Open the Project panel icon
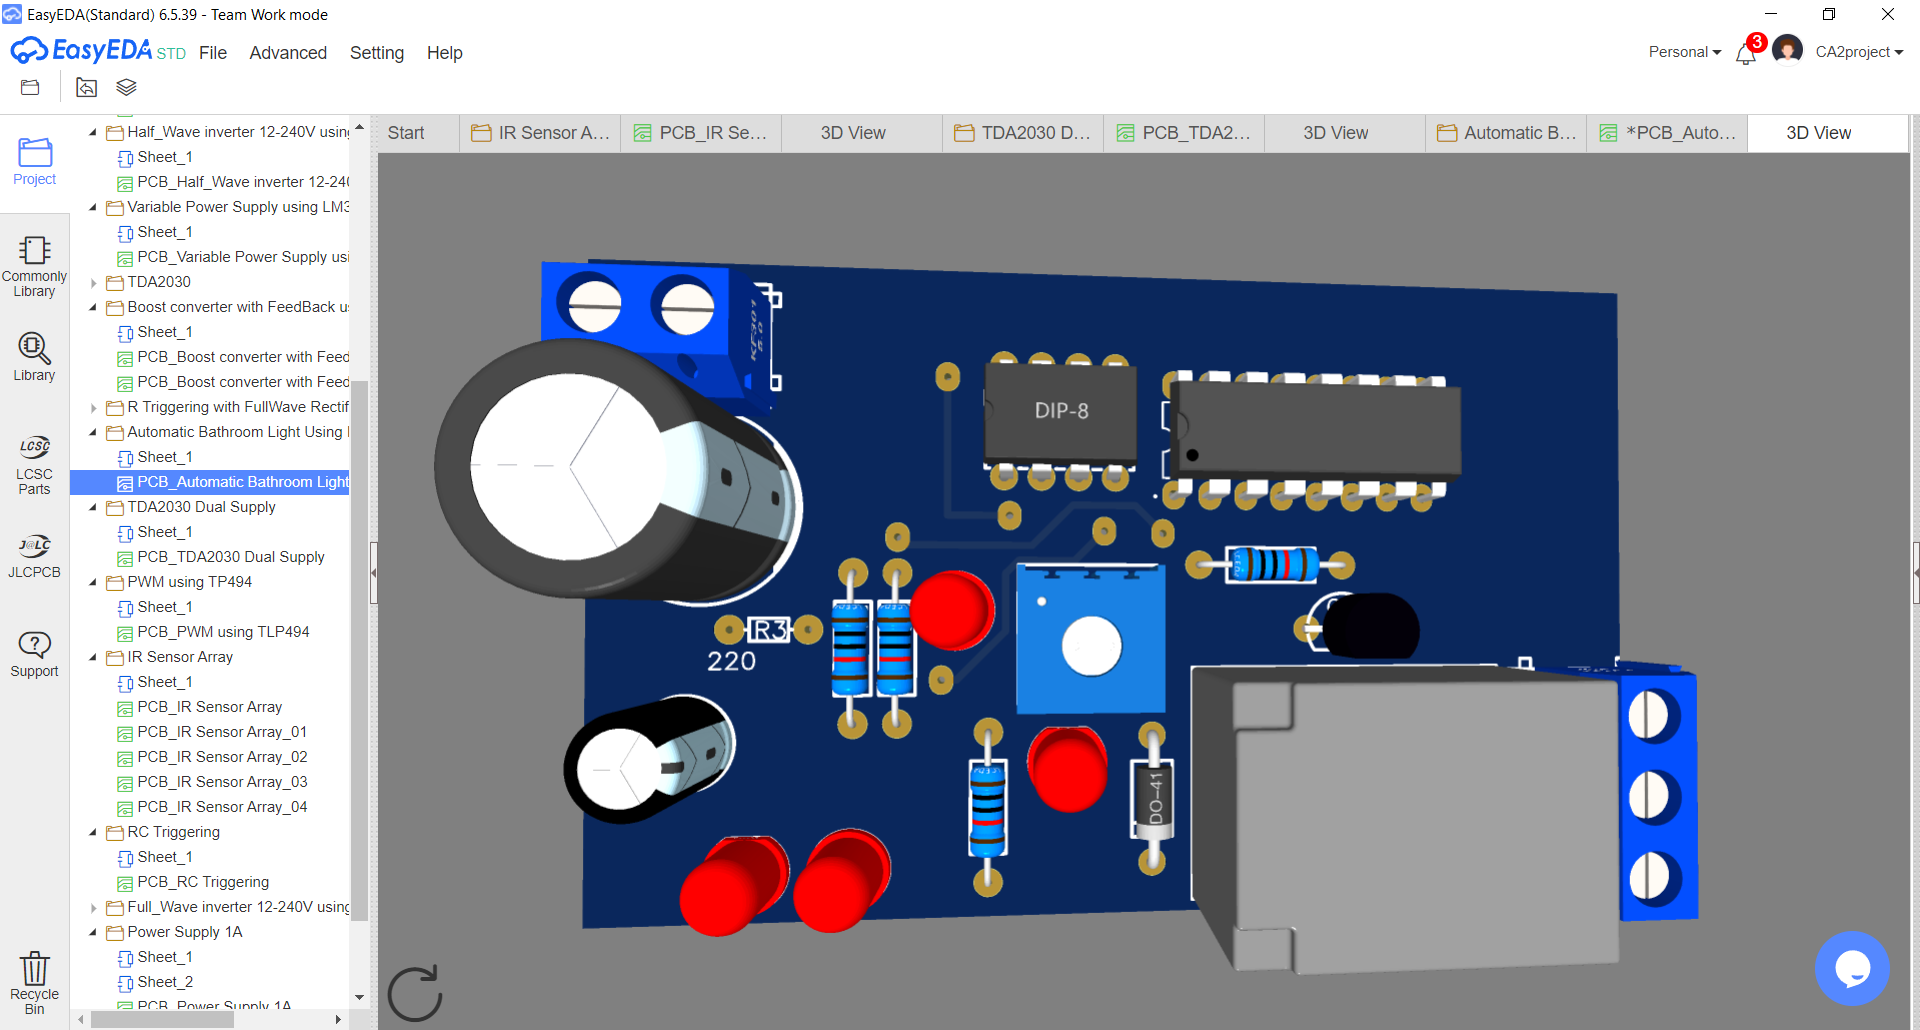Screen dimensions: 1920x1030 point(34,161)
